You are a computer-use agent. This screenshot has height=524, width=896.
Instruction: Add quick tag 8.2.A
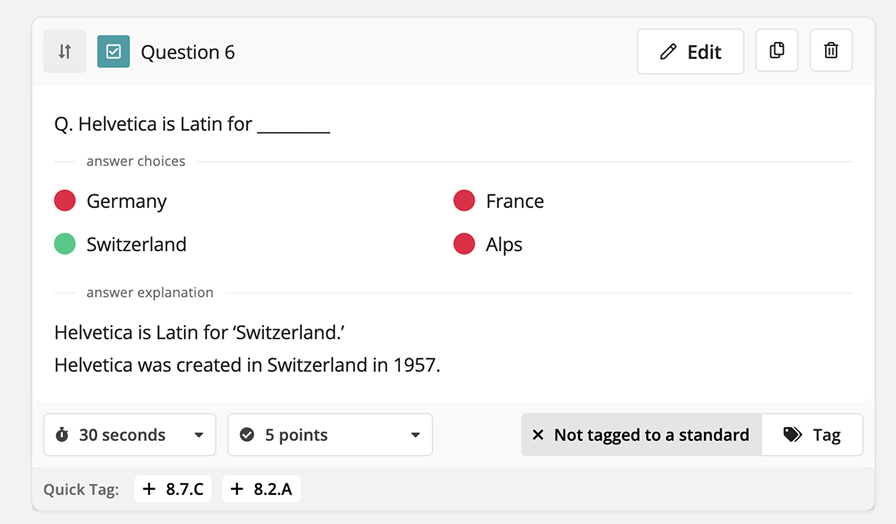[261, 489]
